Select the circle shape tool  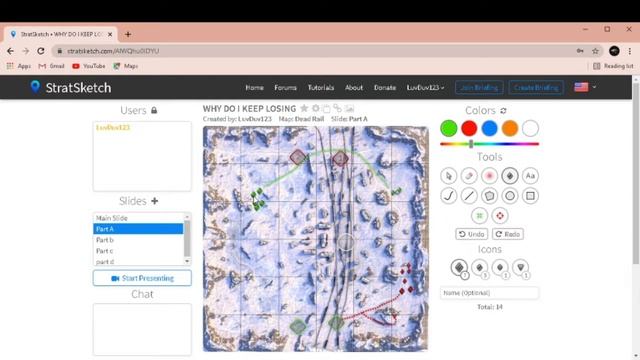click(x=510, y=196)
